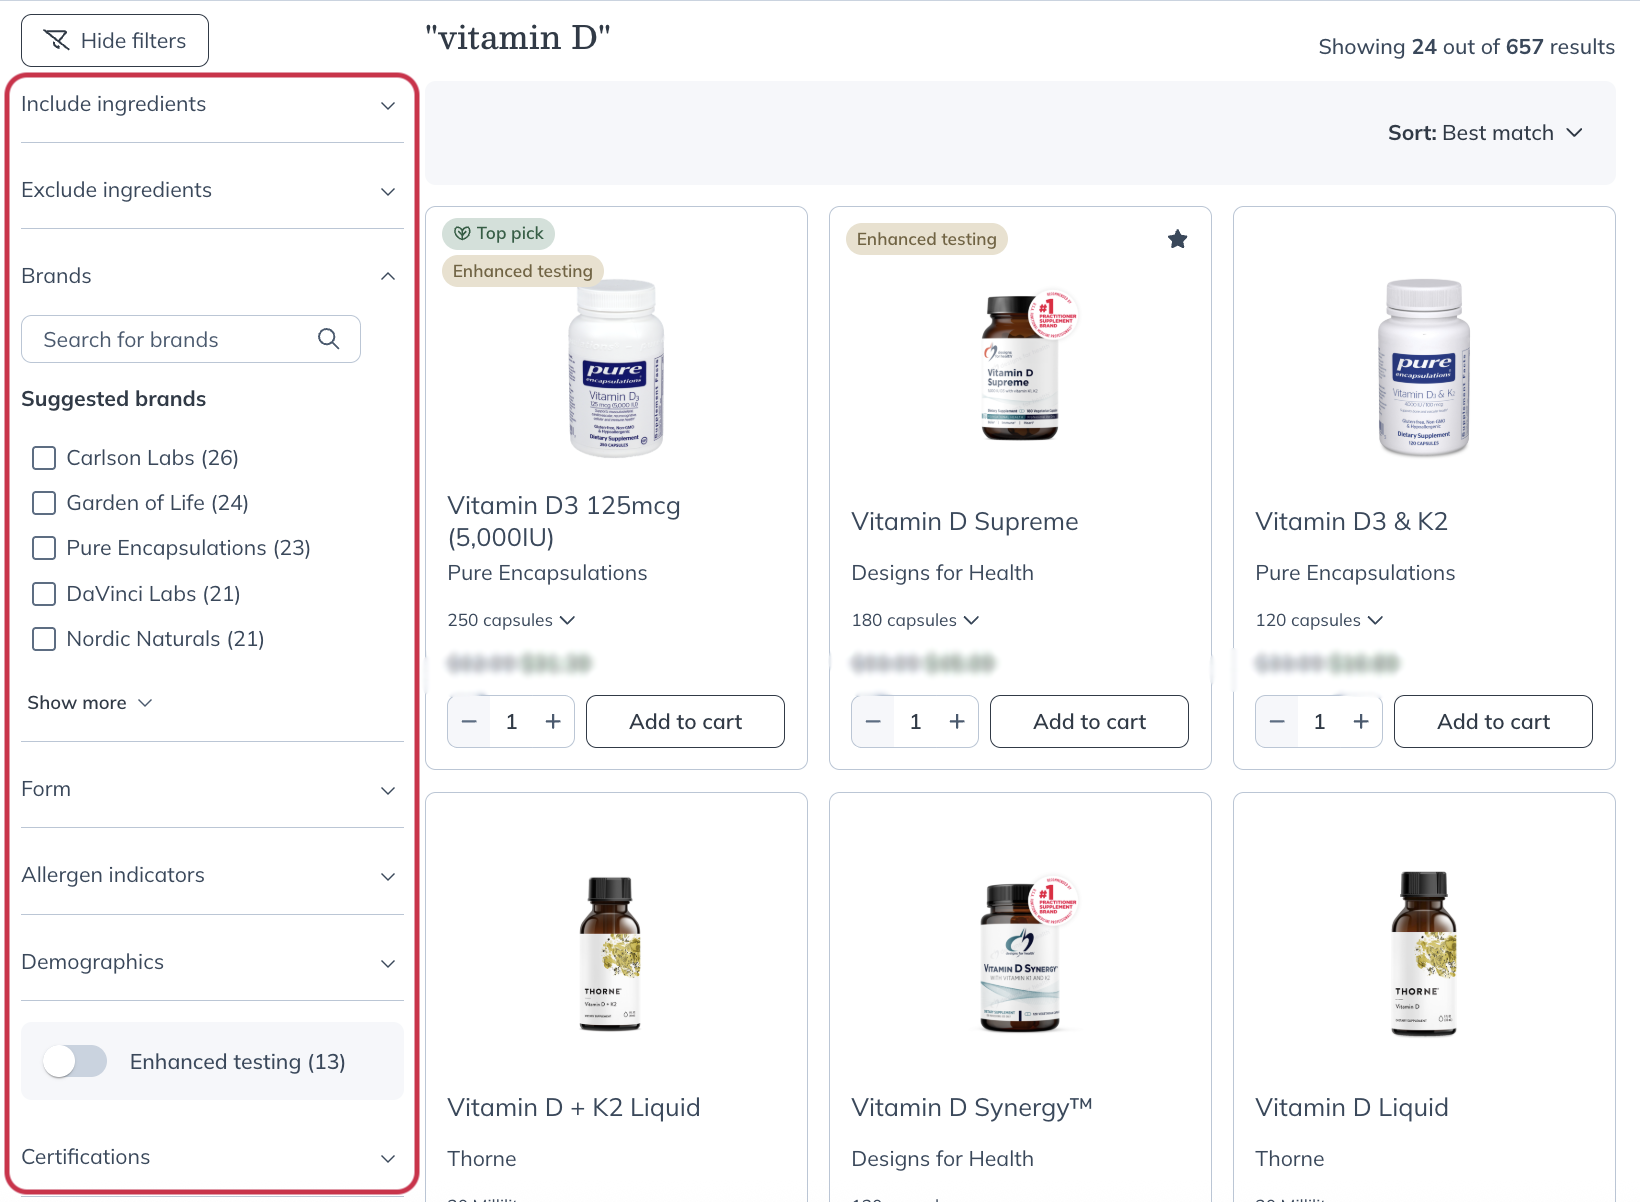Open the 250 capsules size dropdown

(511, 620)
